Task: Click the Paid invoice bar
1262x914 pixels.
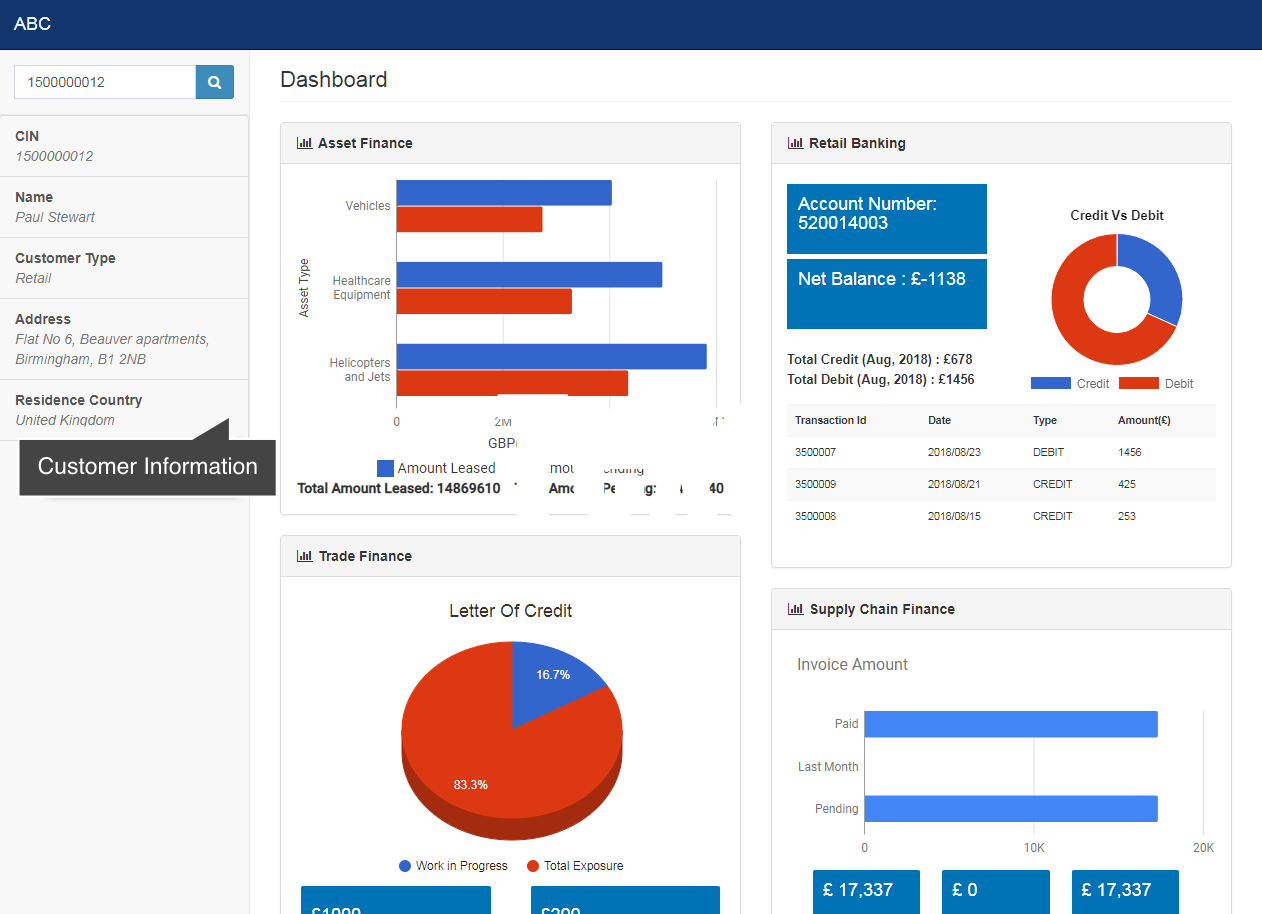Action: click(x=1011, y=724)
